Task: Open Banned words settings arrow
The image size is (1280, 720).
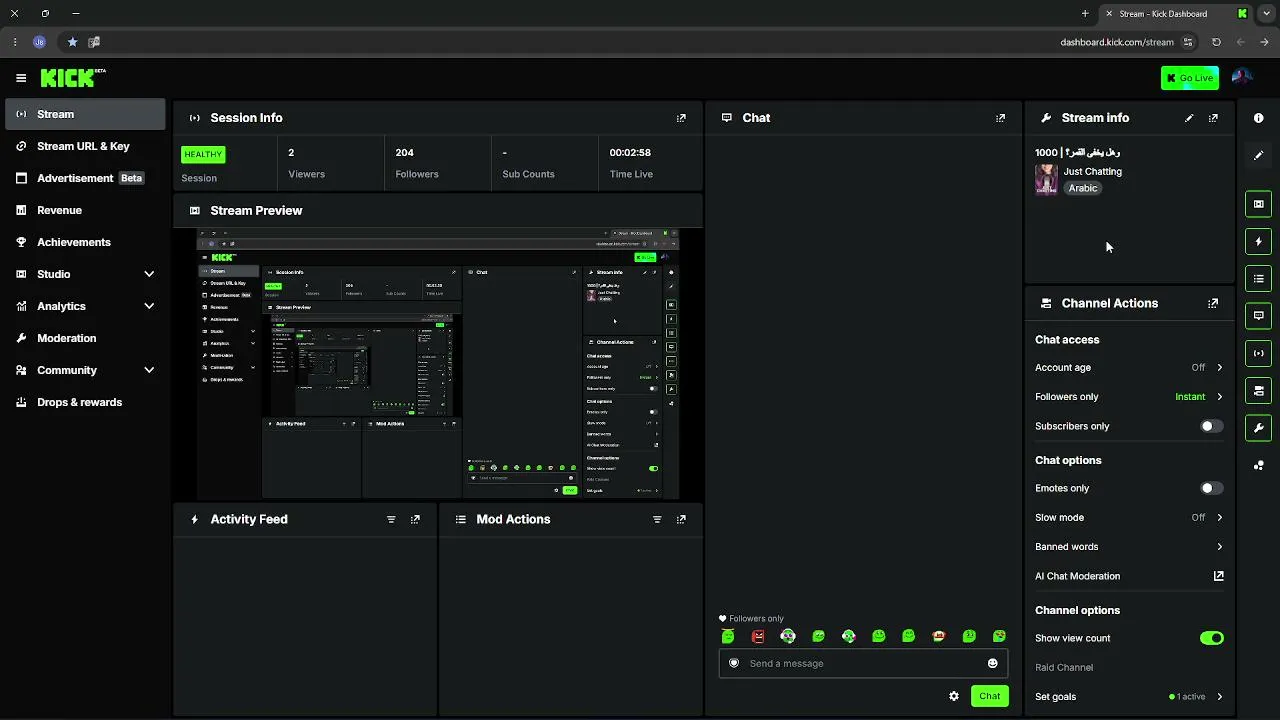Action: click(1219, 547)
